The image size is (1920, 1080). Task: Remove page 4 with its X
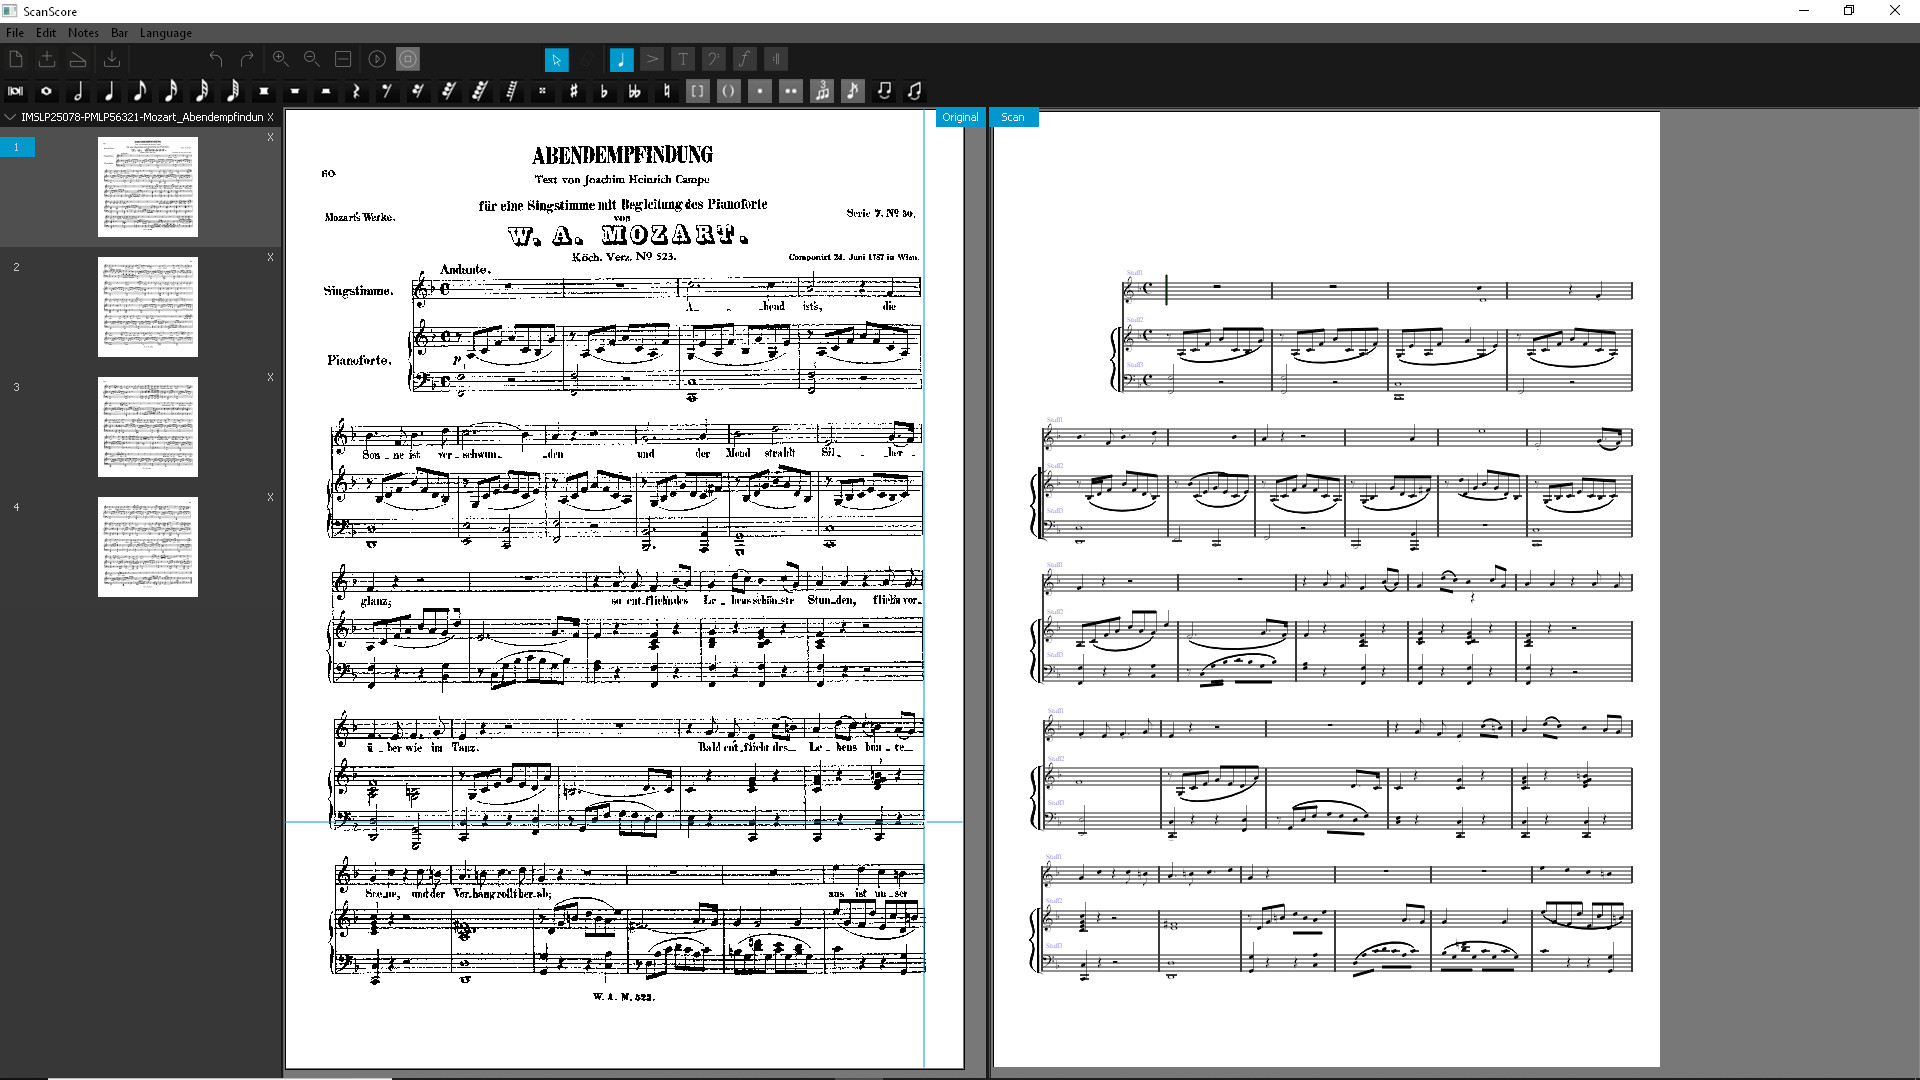tap(270, 497)
